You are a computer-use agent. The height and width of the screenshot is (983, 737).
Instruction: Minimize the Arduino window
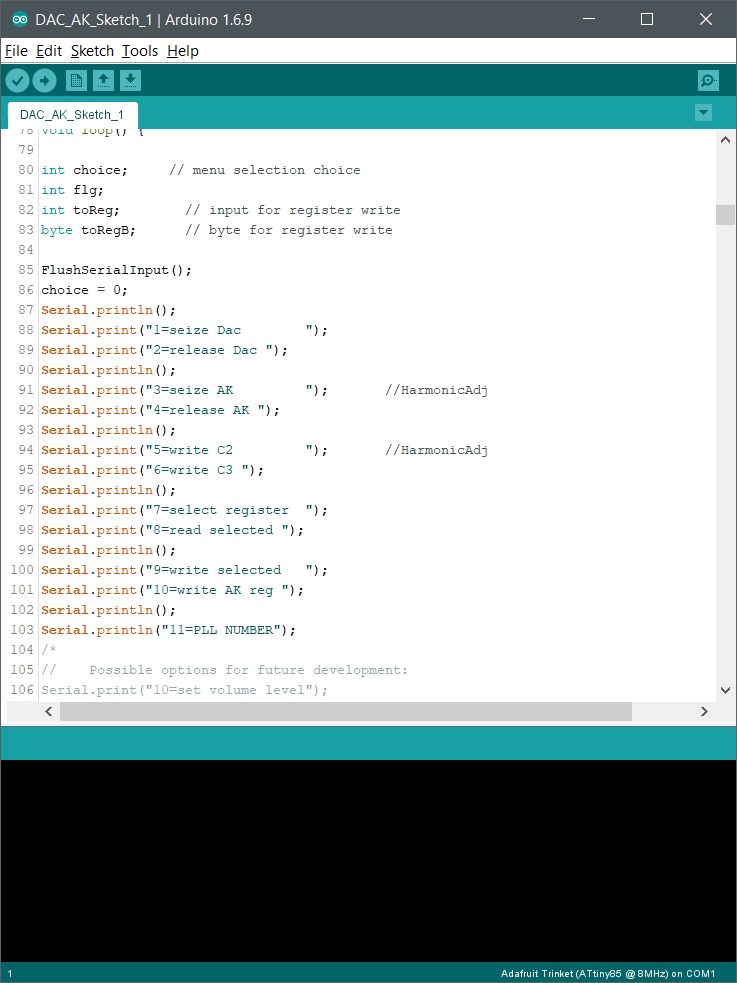tap(589, 19)
